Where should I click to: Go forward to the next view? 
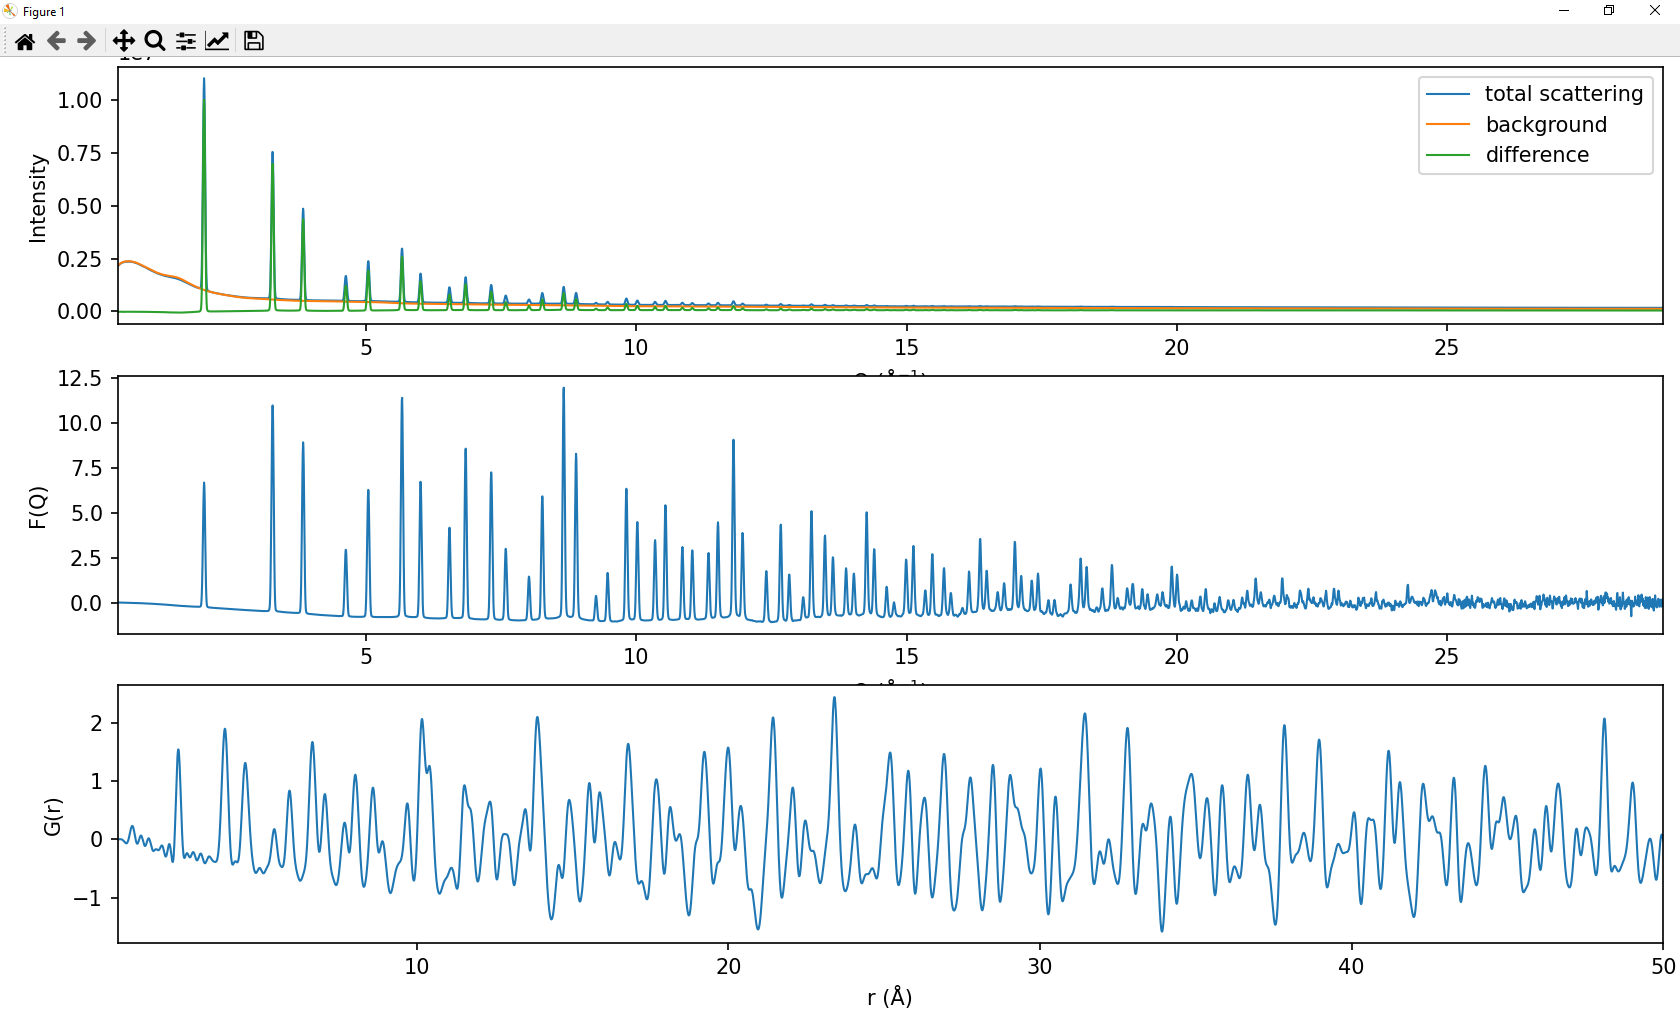(x=86, y=41)
